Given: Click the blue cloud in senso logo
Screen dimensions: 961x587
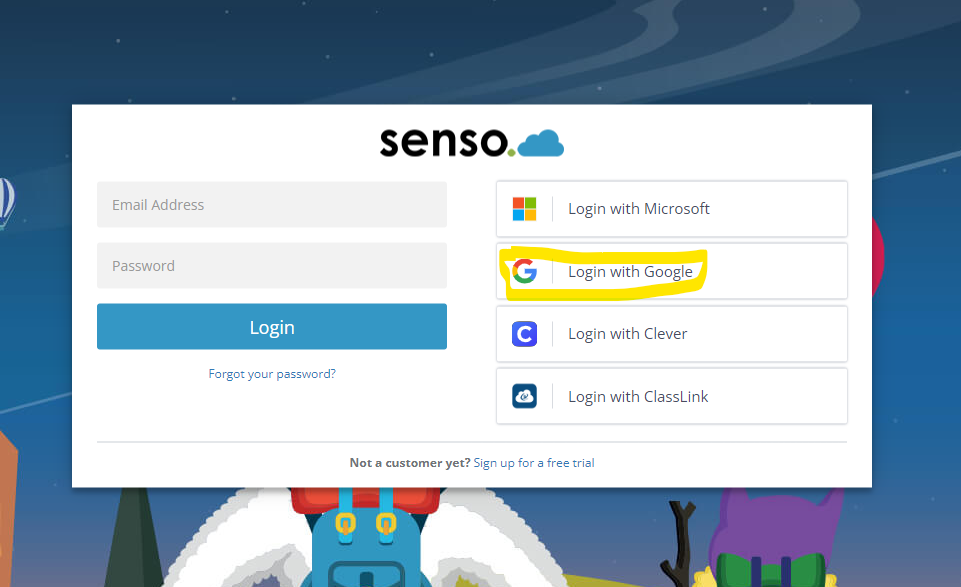Looking at the screenshot, I should coord(541,143).
